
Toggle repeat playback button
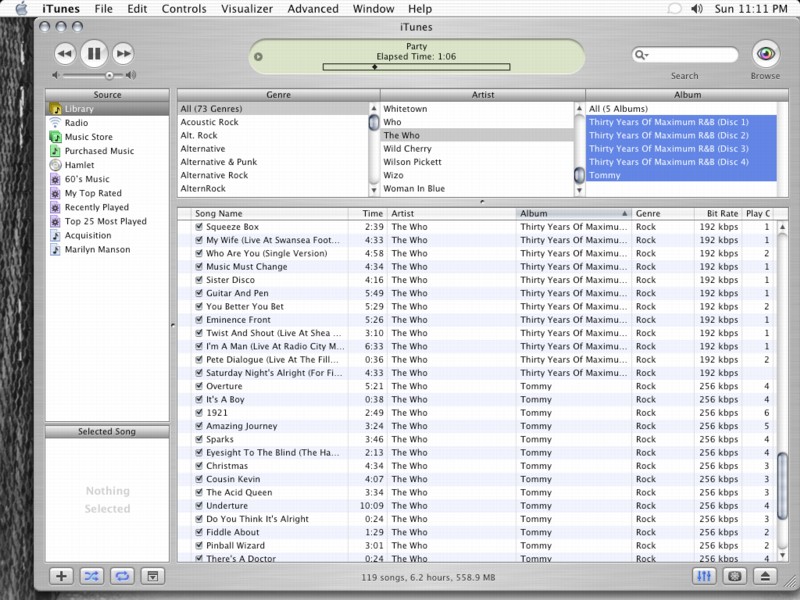(122, 576)
